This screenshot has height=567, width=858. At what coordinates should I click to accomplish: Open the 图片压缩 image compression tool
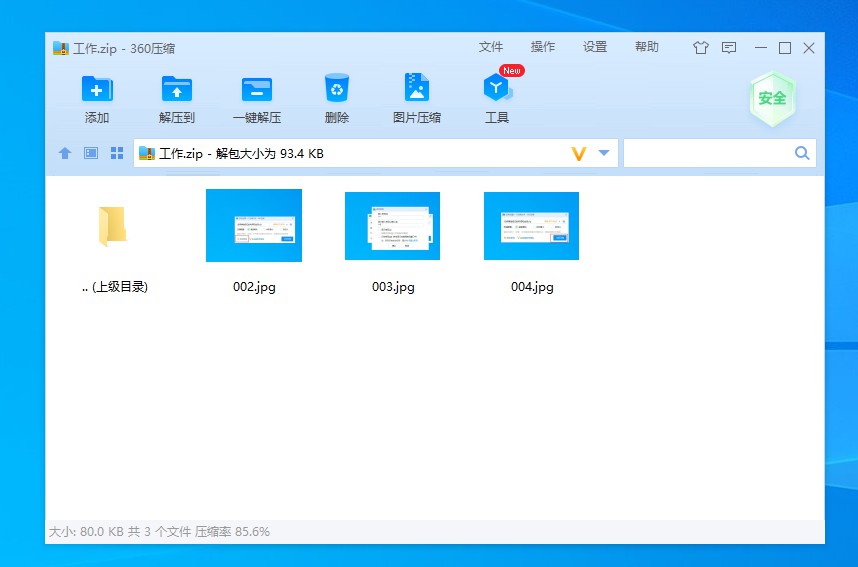point(417,89)
